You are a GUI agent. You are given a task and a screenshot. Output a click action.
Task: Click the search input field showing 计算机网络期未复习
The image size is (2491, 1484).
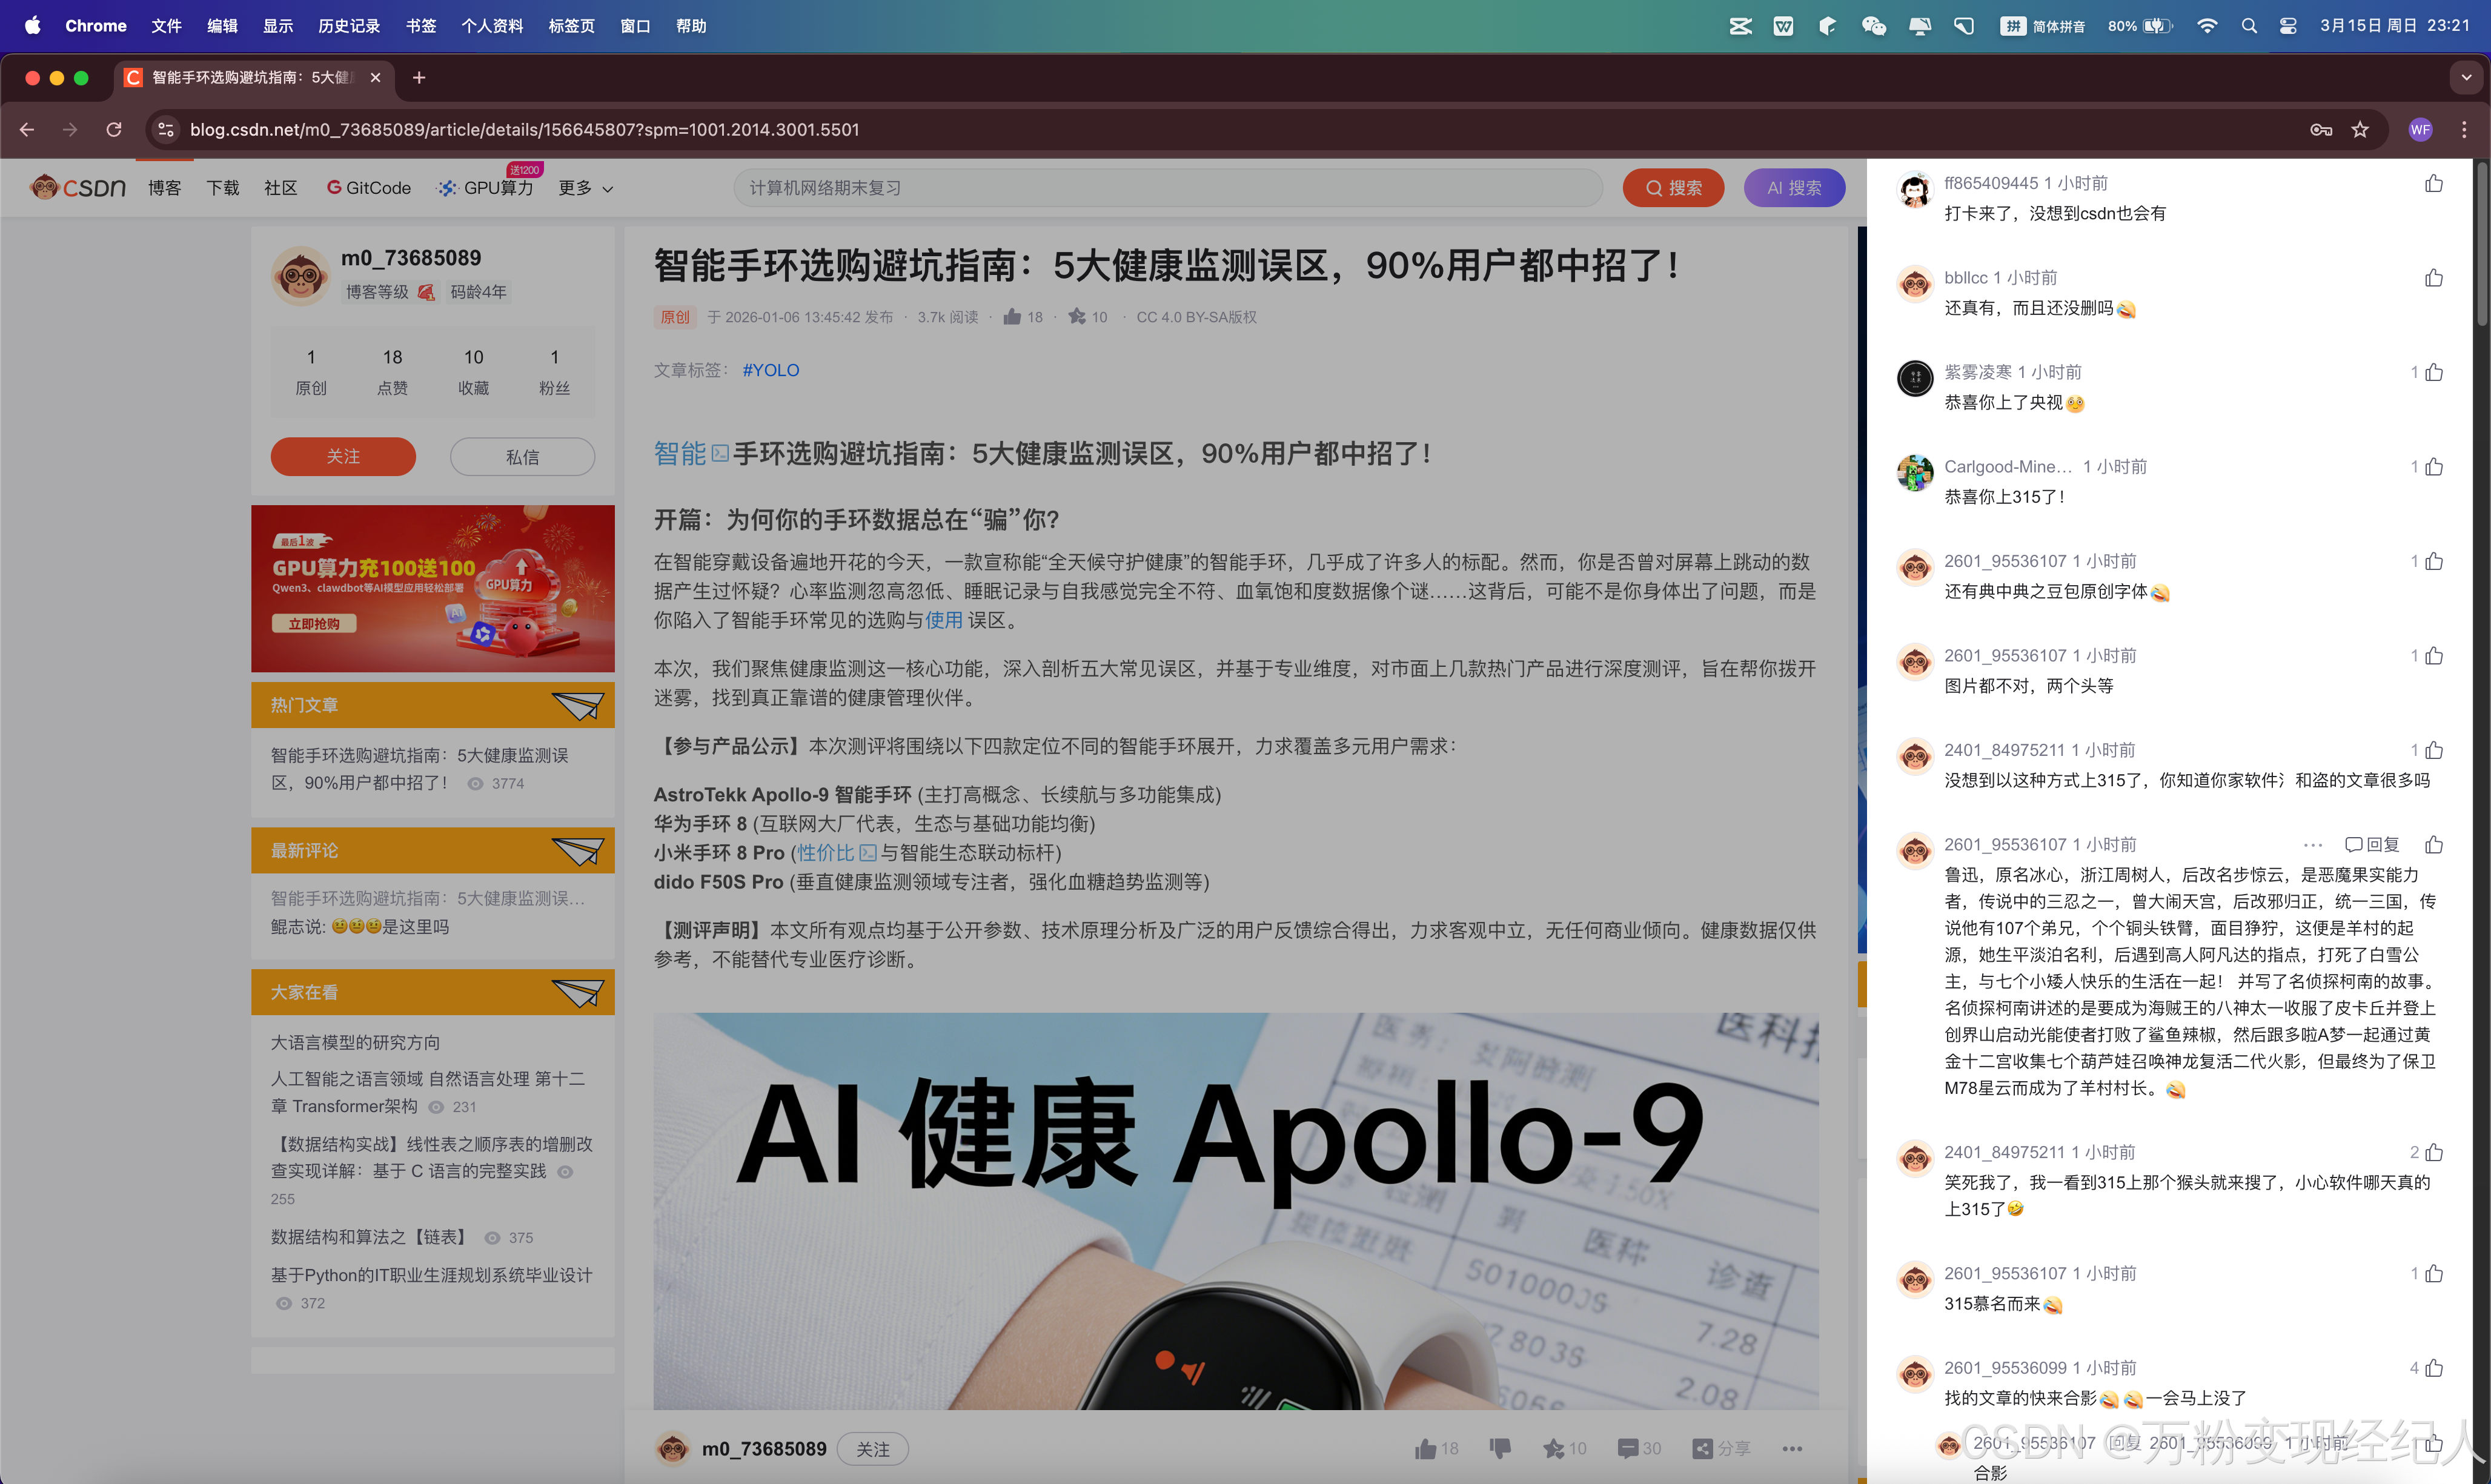click(1170, 187)
